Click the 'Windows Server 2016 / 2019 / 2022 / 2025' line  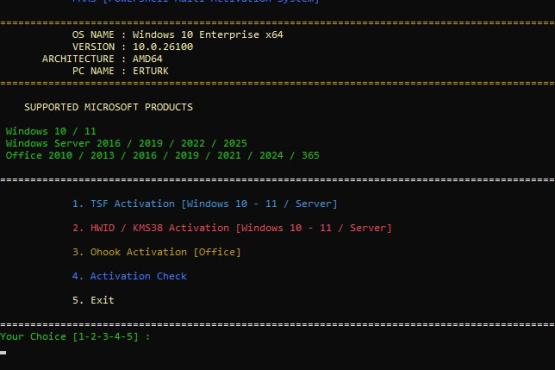126,143
